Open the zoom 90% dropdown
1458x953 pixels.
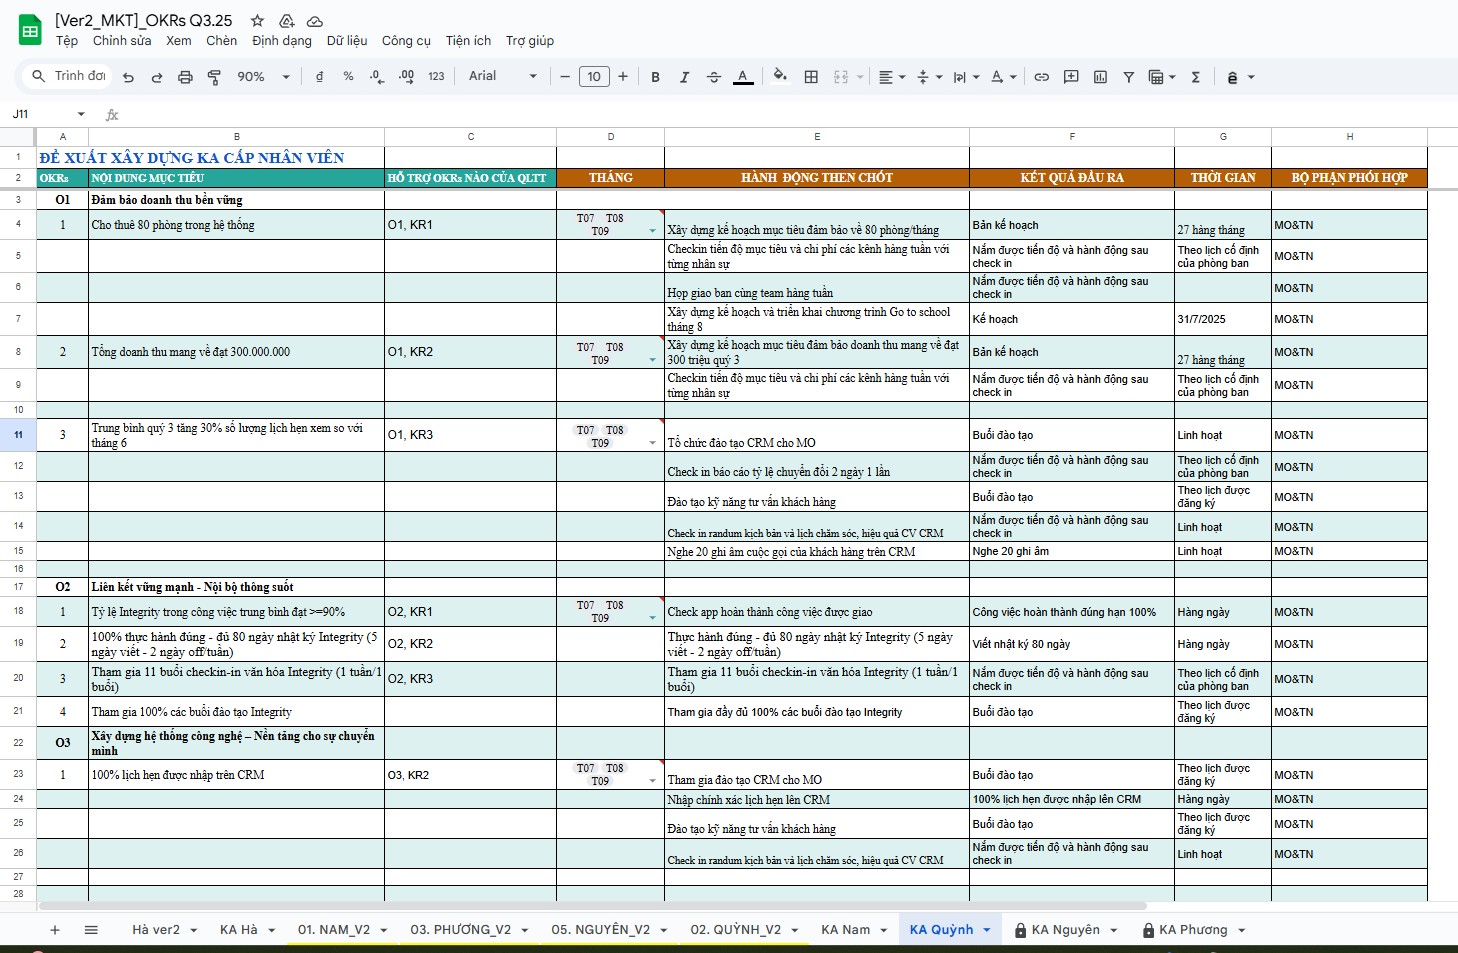[x=263, y=77]
